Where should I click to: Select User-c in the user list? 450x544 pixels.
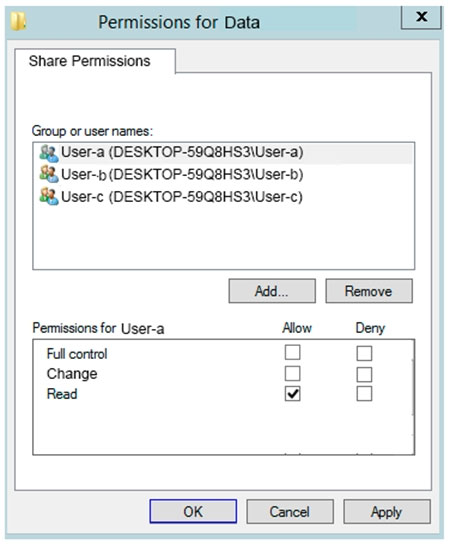pyautogui.click(x=223, y=197)
